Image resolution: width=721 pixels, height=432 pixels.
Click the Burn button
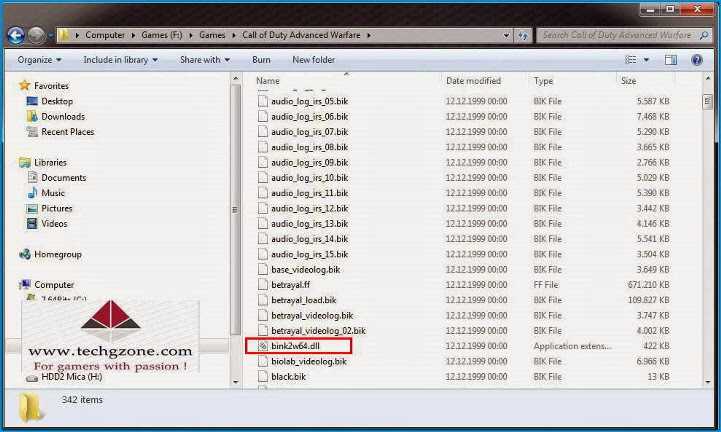point(261,60)
